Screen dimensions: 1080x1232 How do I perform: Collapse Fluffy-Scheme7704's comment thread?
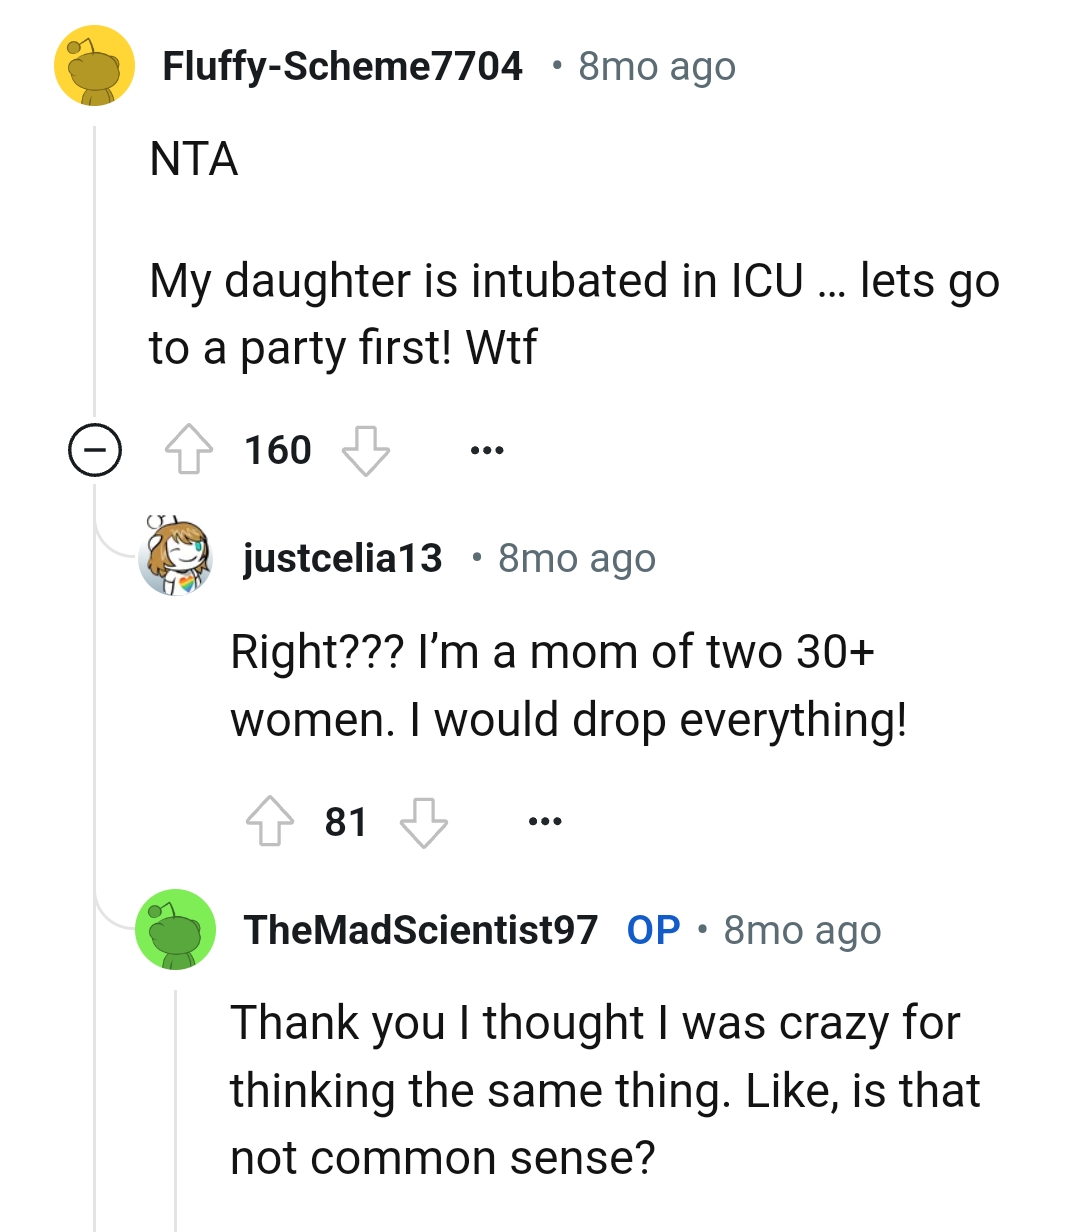tap(94, 449)
